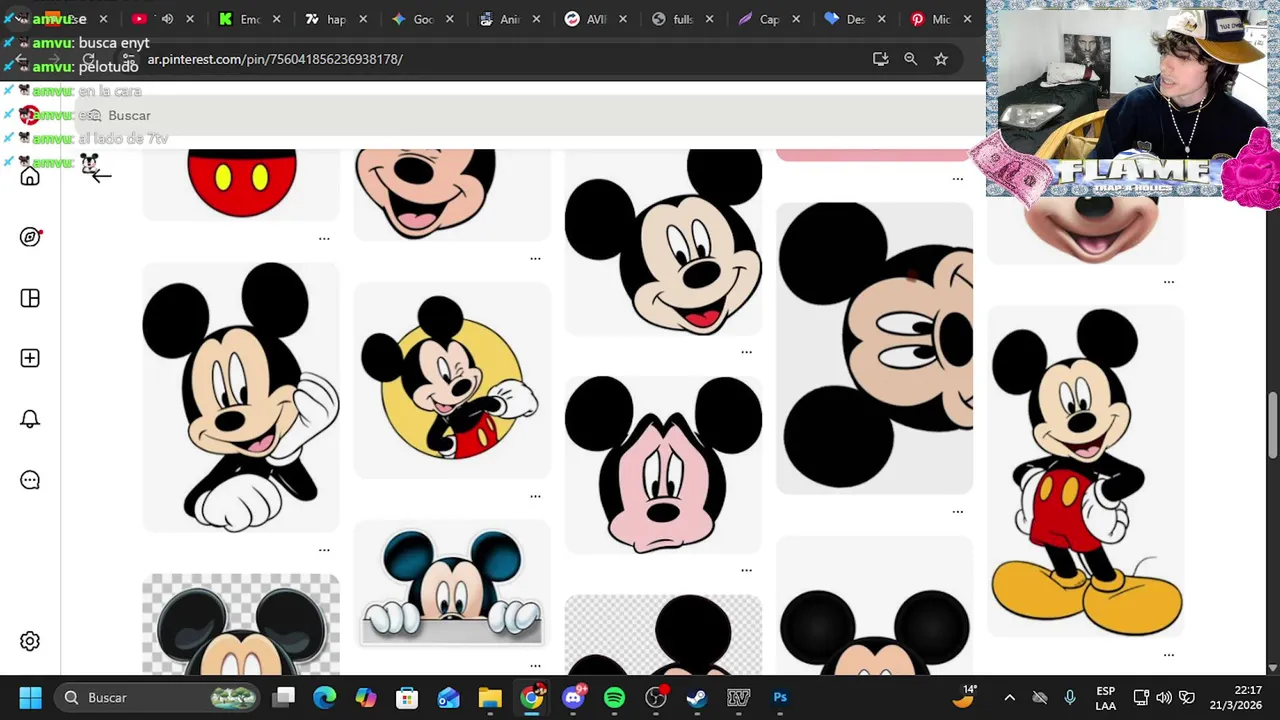
Task: Switch to the Google Gemini 'Goc' tab
Action: point(413,19)
